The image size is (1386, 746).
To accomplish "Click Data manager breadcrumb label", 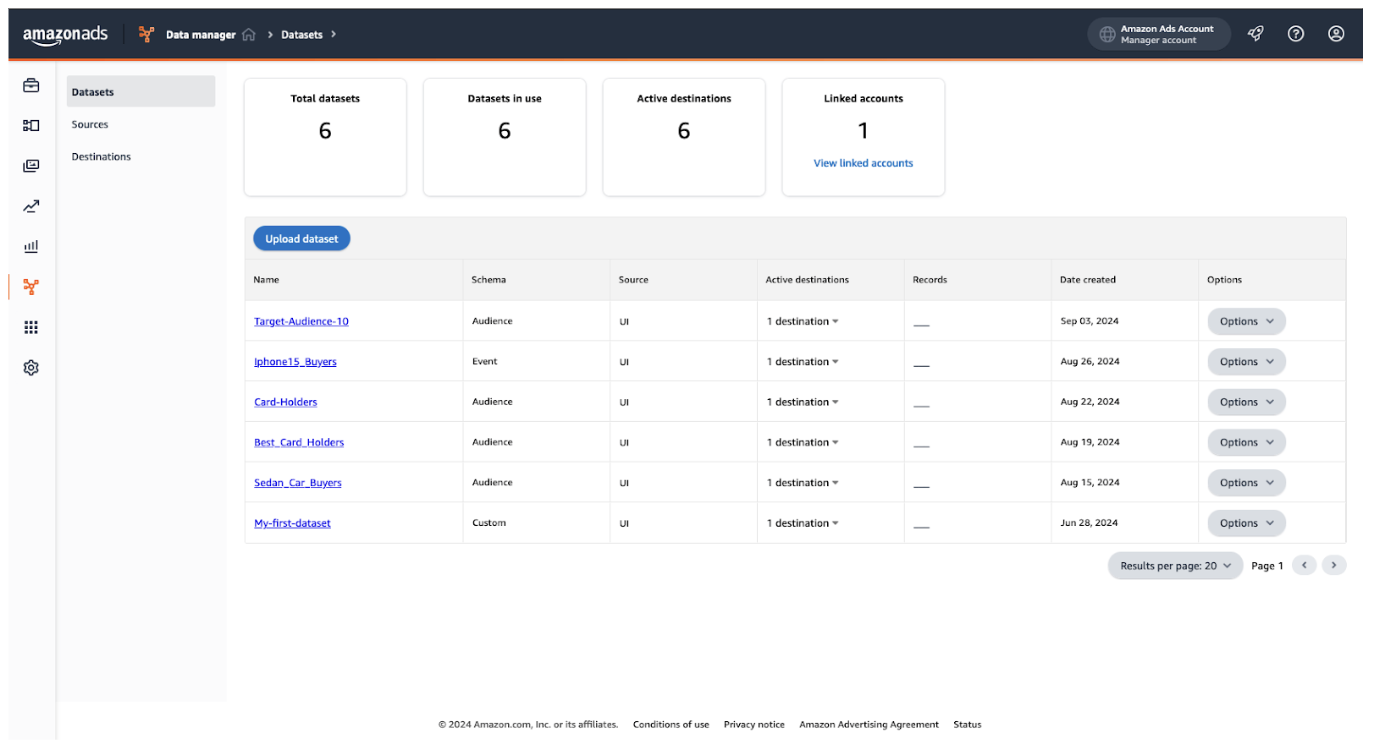I will [201, 35].
